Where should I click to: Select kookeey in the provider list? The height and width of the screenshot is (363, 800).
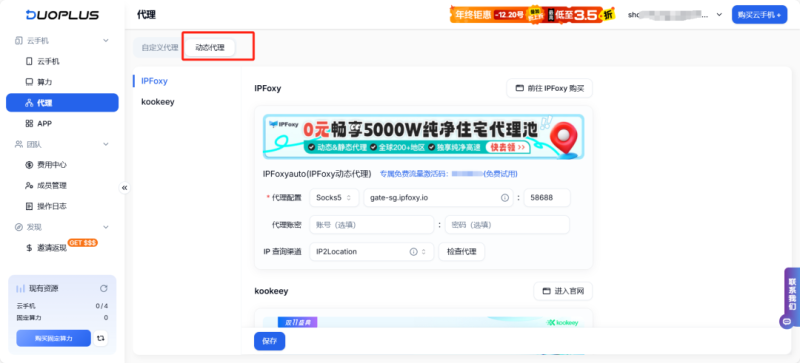coord(158,102)
